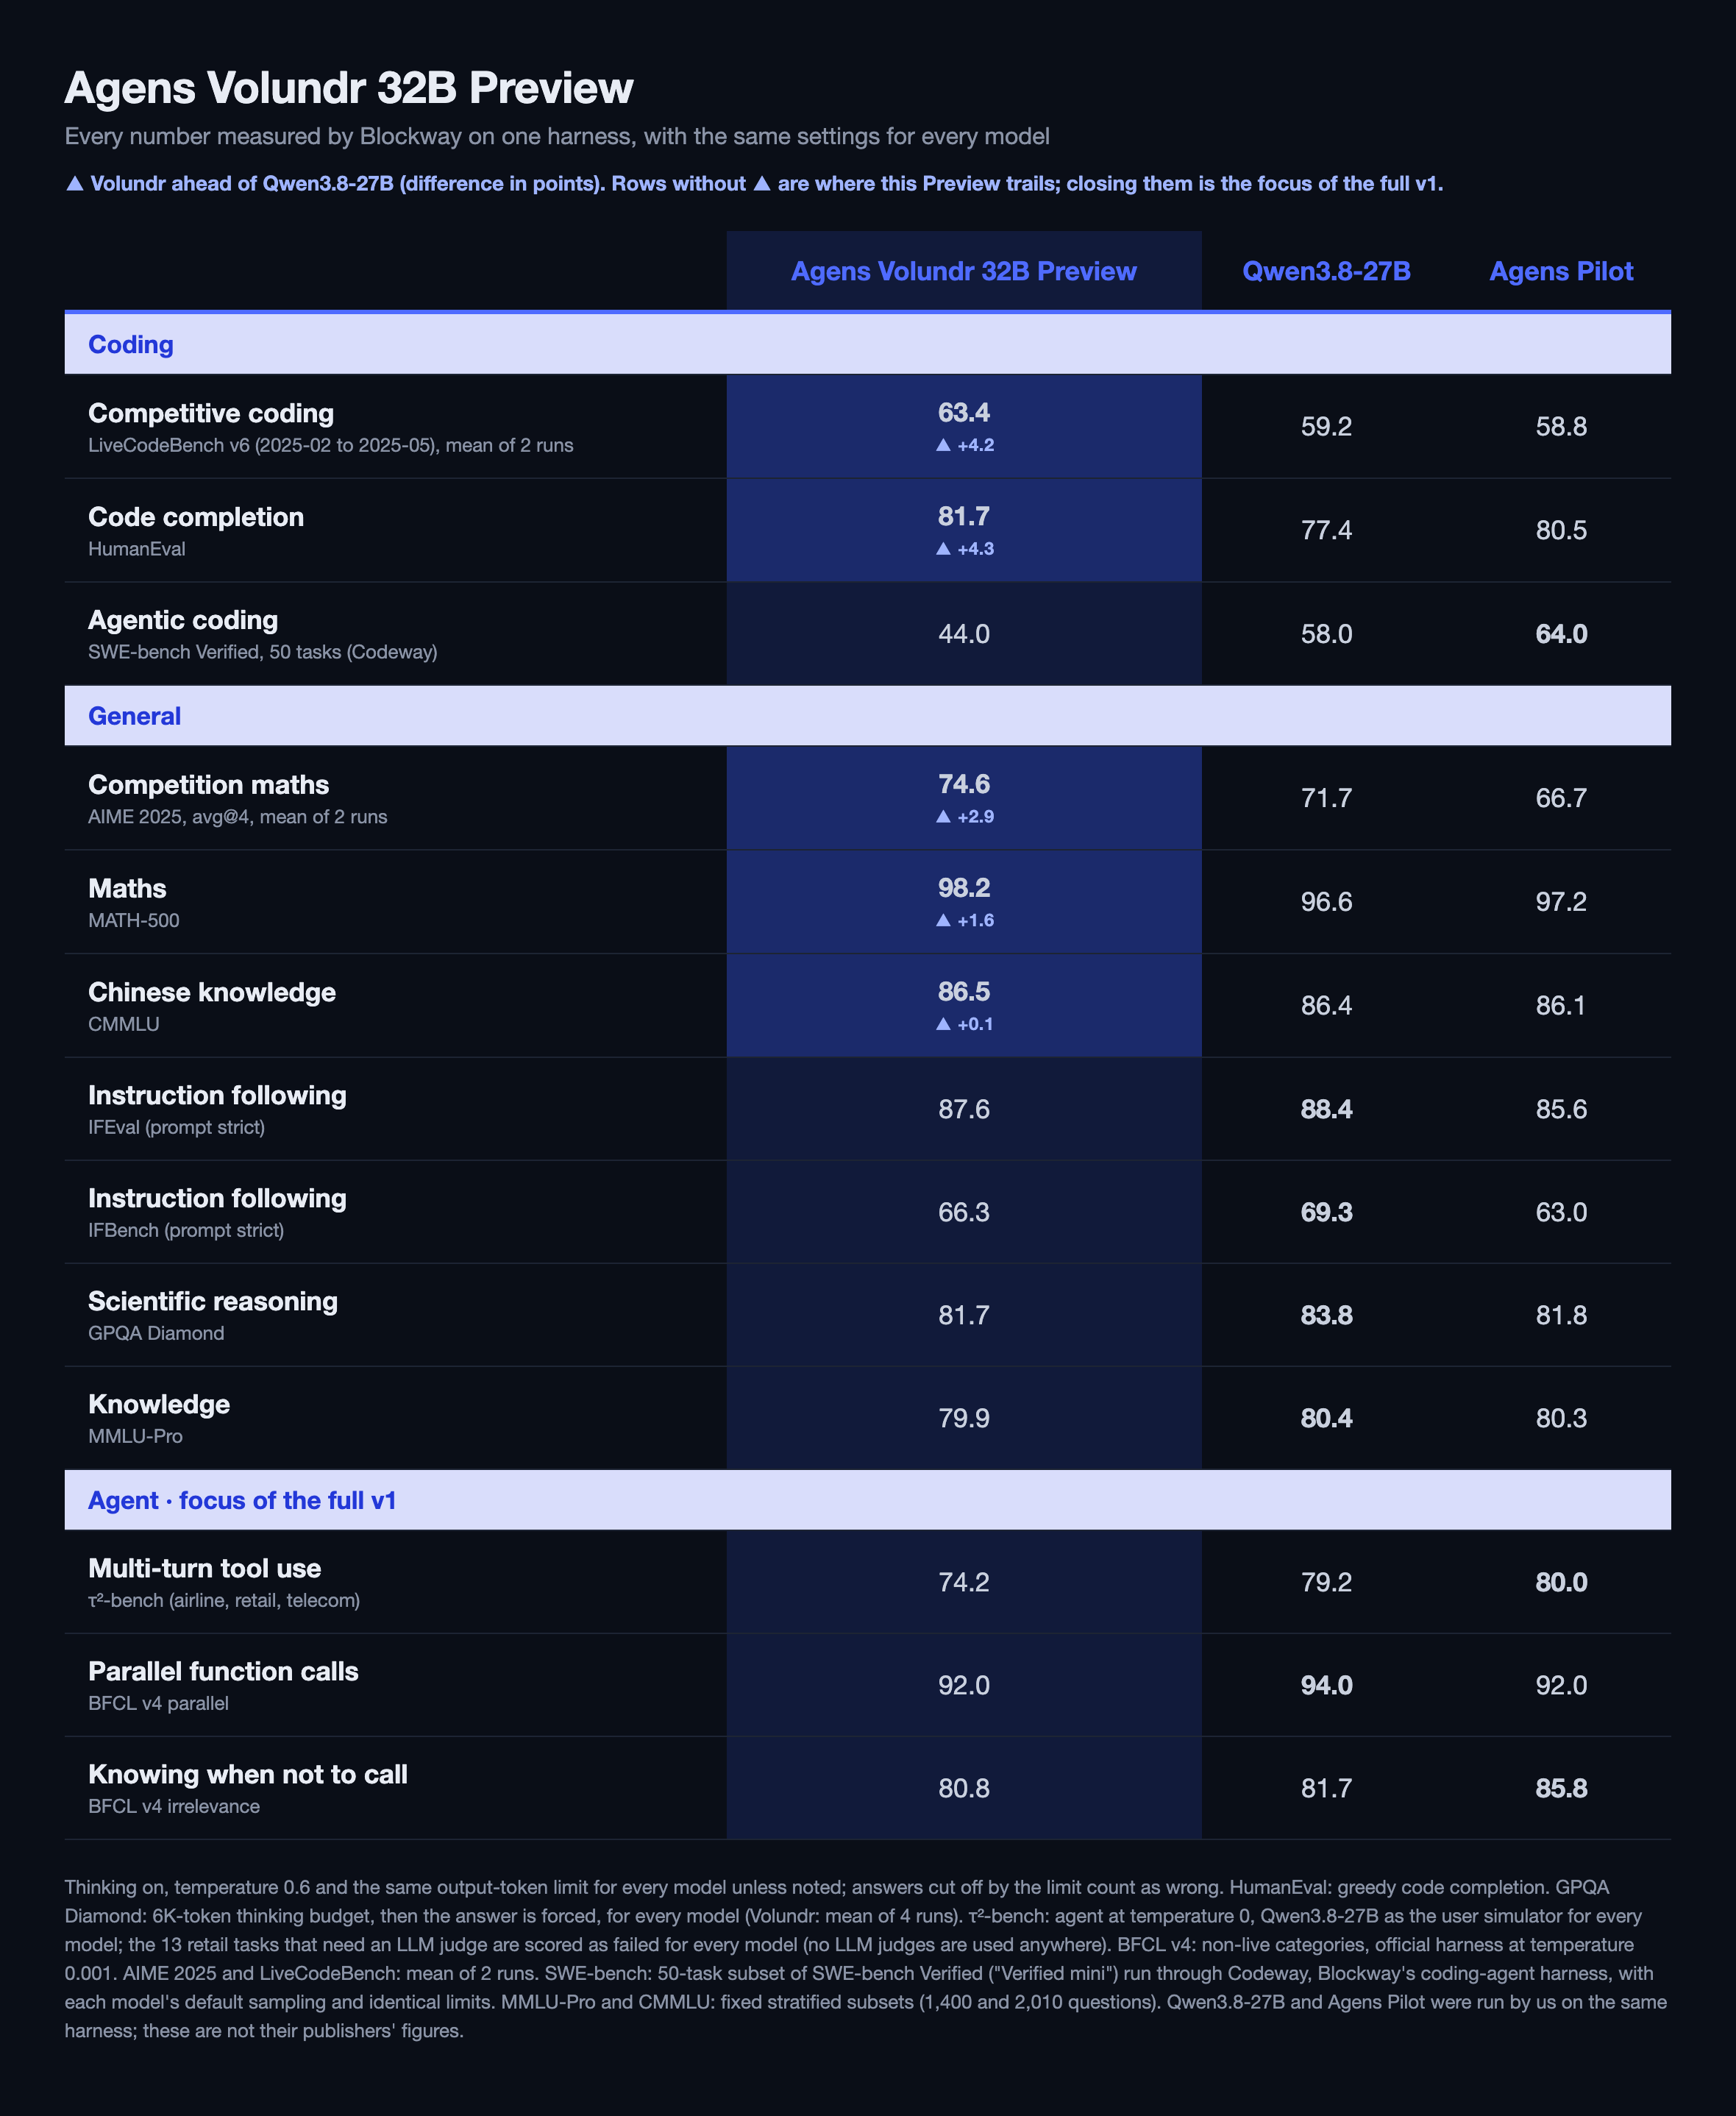Click the Agens Pilot score 64.0
The image size is (1736, 2116).
1561,634
